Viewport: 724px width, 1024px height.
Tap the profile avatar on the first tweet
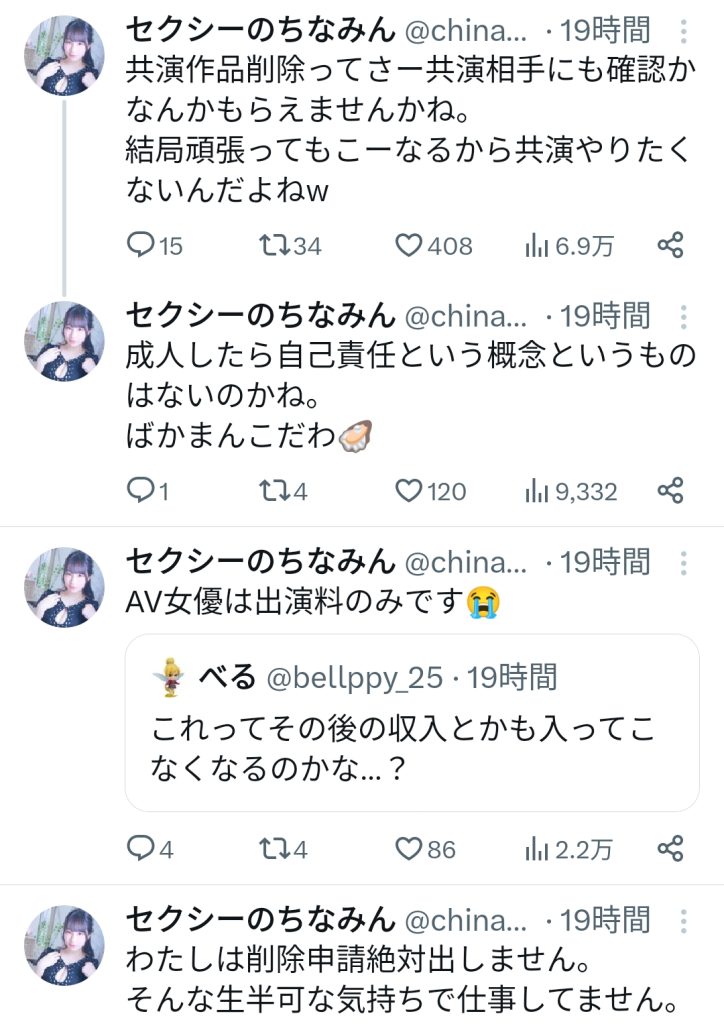coord(63,55)
